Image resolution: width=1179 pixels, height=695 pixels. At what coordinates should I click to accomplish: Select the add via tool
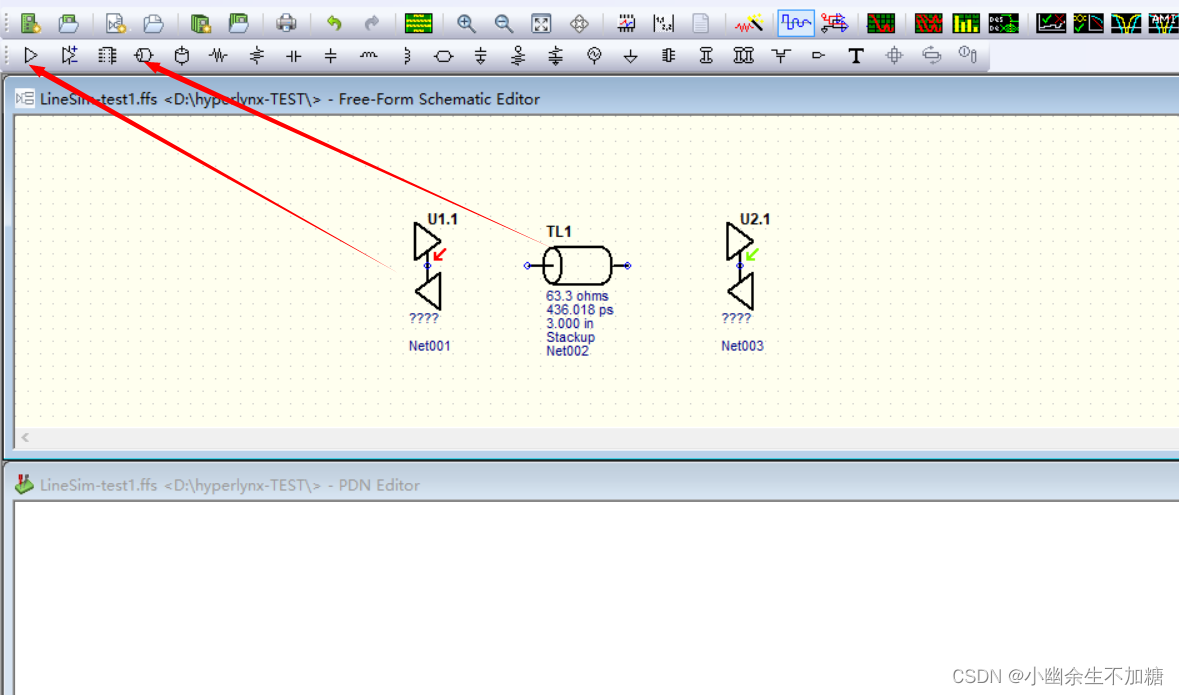click(706, 56)
